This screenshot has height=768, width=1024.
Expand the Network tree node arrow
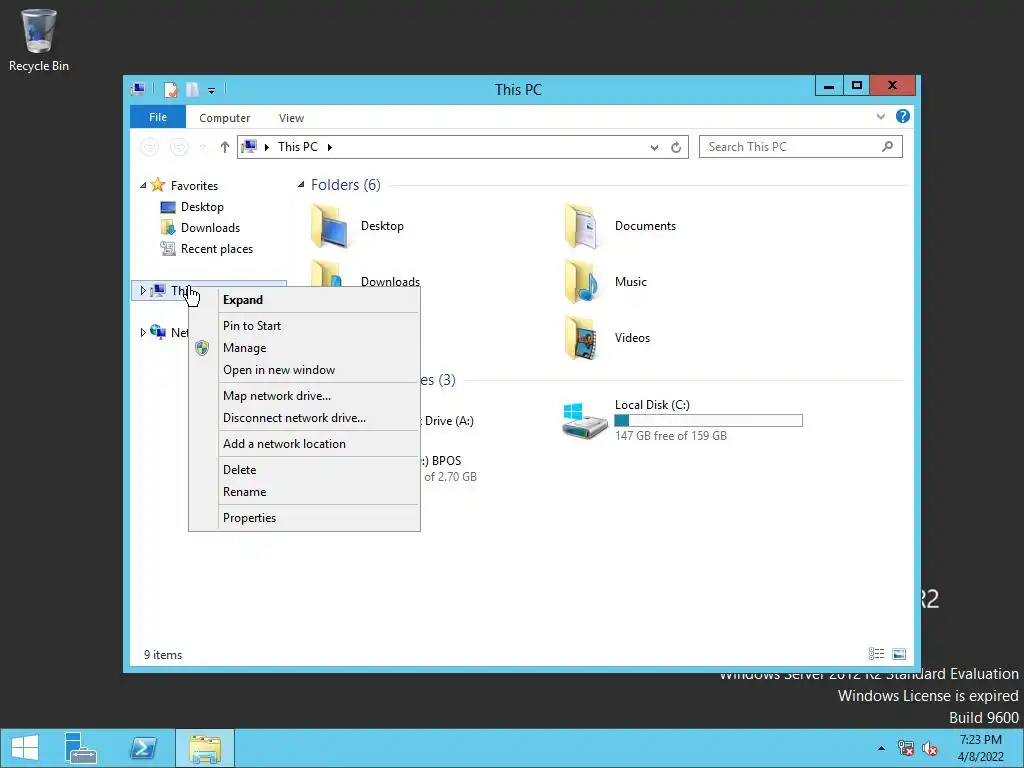(x=143, y=332)
